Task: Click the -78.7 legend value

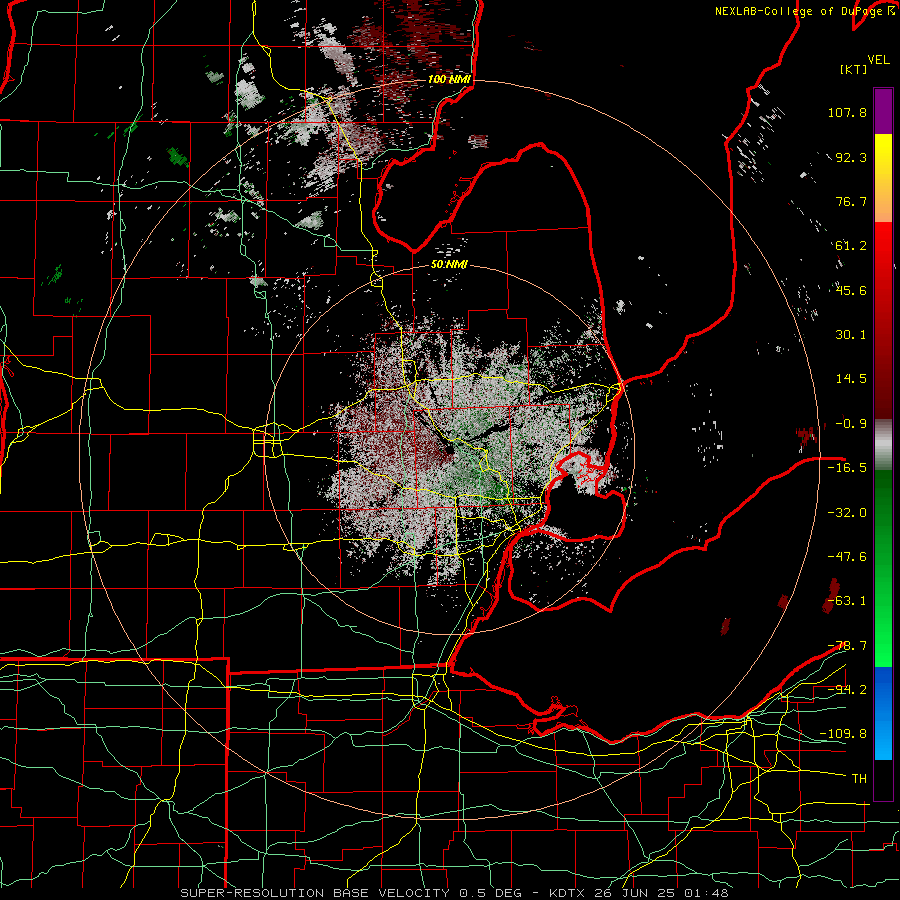Action: click(847, 646)
